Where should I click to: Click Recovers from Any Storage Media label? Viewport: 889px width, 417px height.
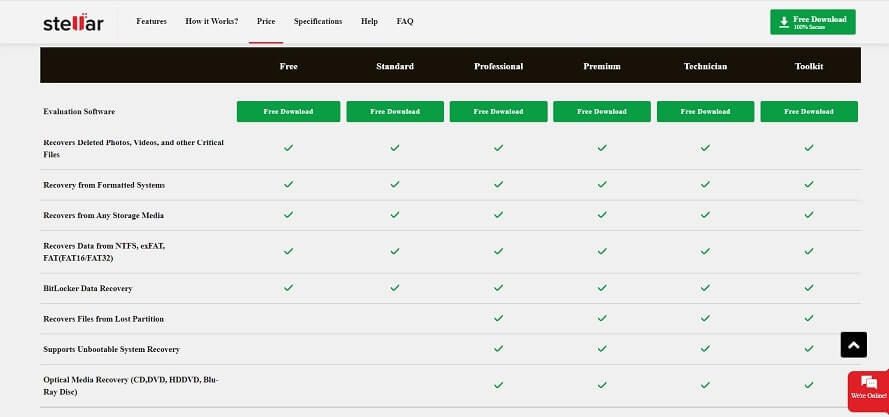(x=103, y=216)
